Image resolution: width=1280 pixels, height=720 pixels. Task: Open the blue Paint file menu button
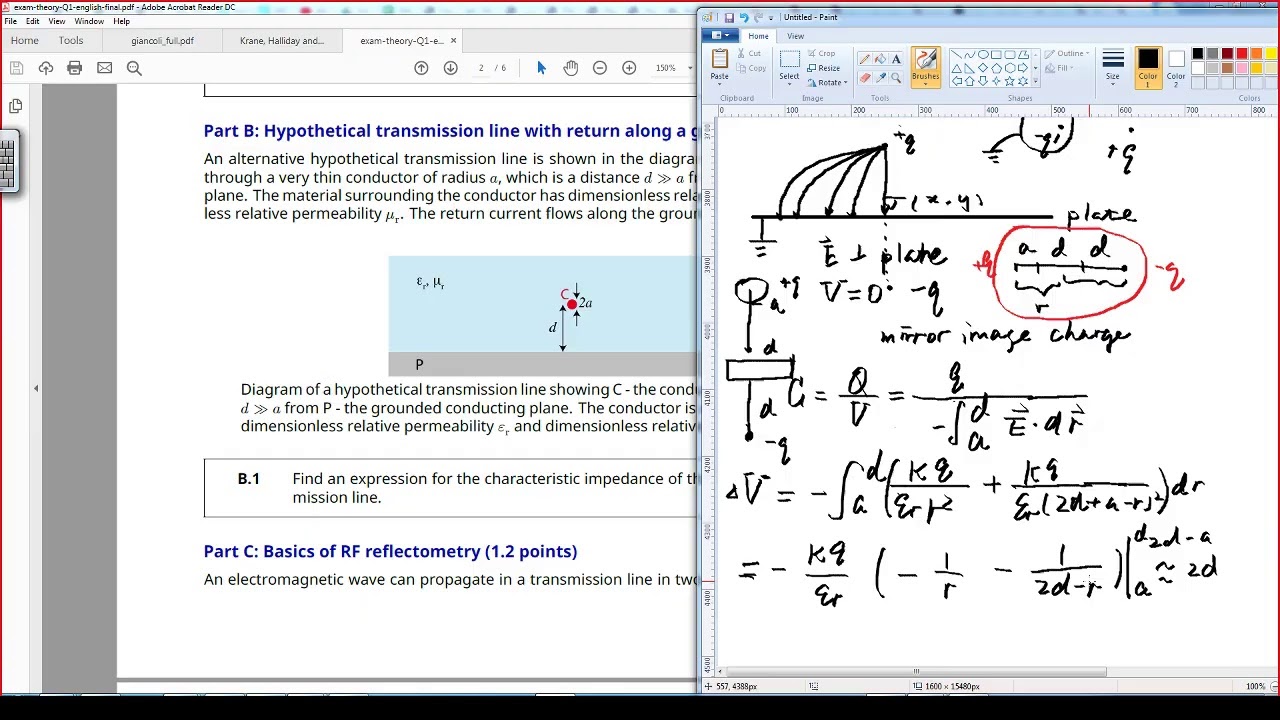pyautogui.click(x=718, y=36)
